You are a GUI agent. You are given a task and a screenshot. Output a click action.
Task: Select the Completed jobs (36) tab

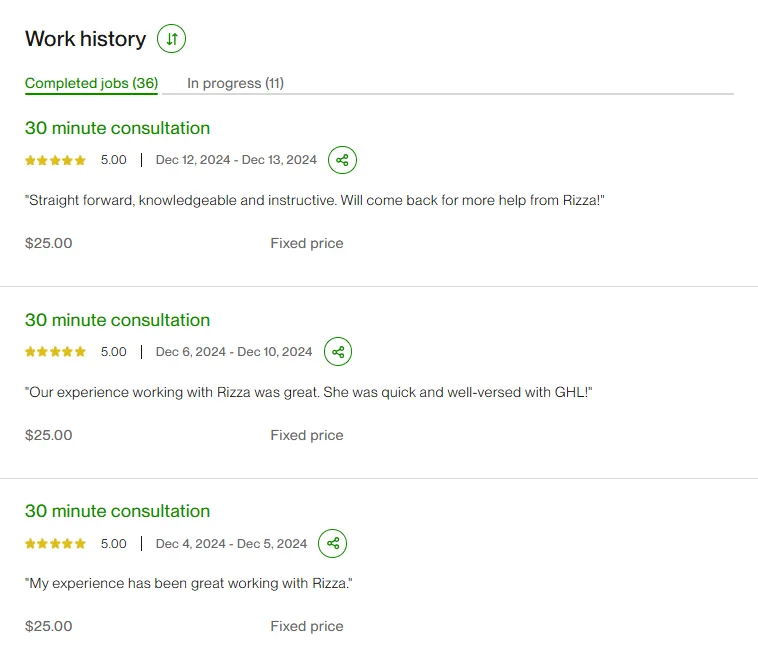[91, 83]
